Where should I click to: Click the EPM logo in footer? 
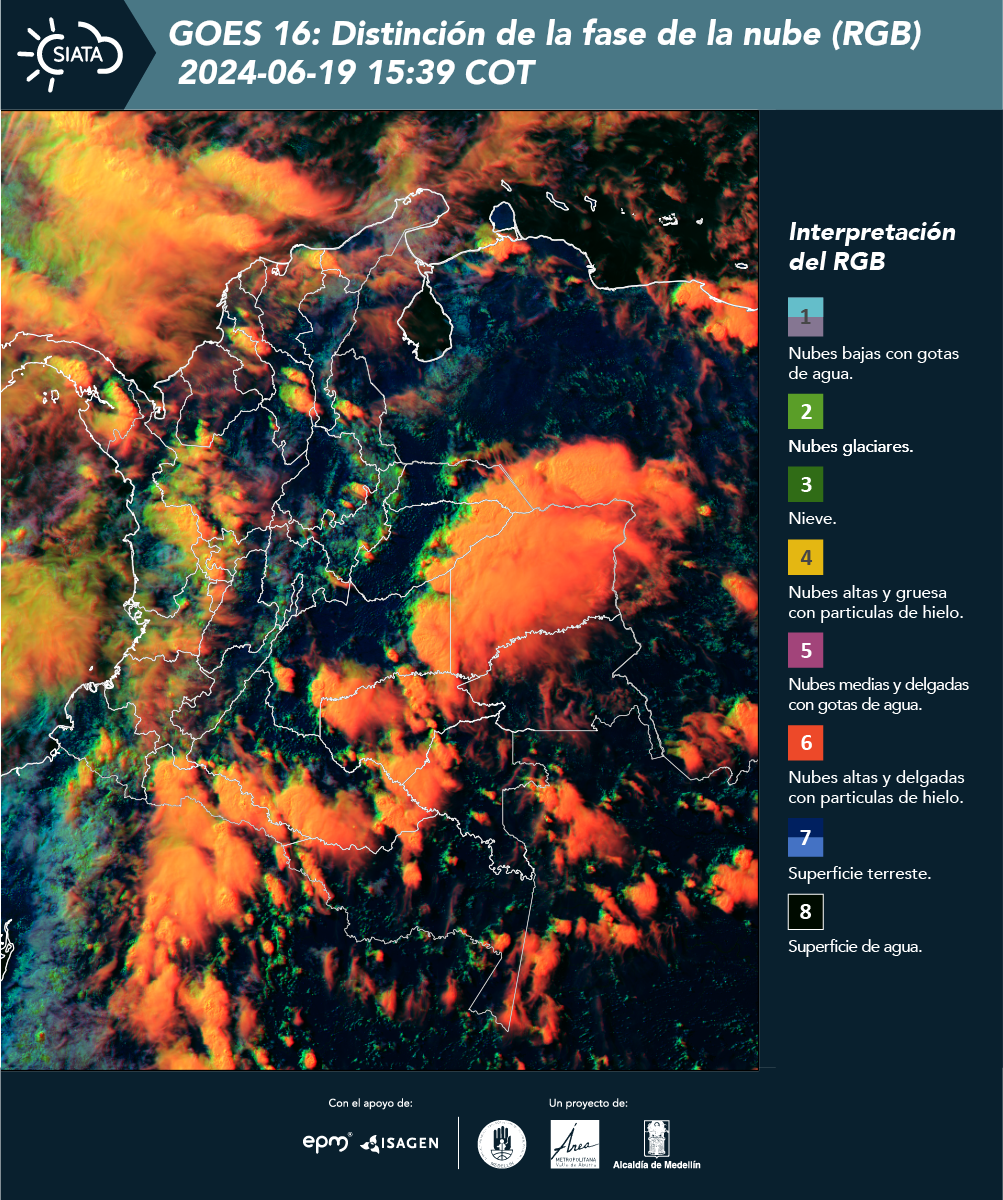pos(327,1142)
